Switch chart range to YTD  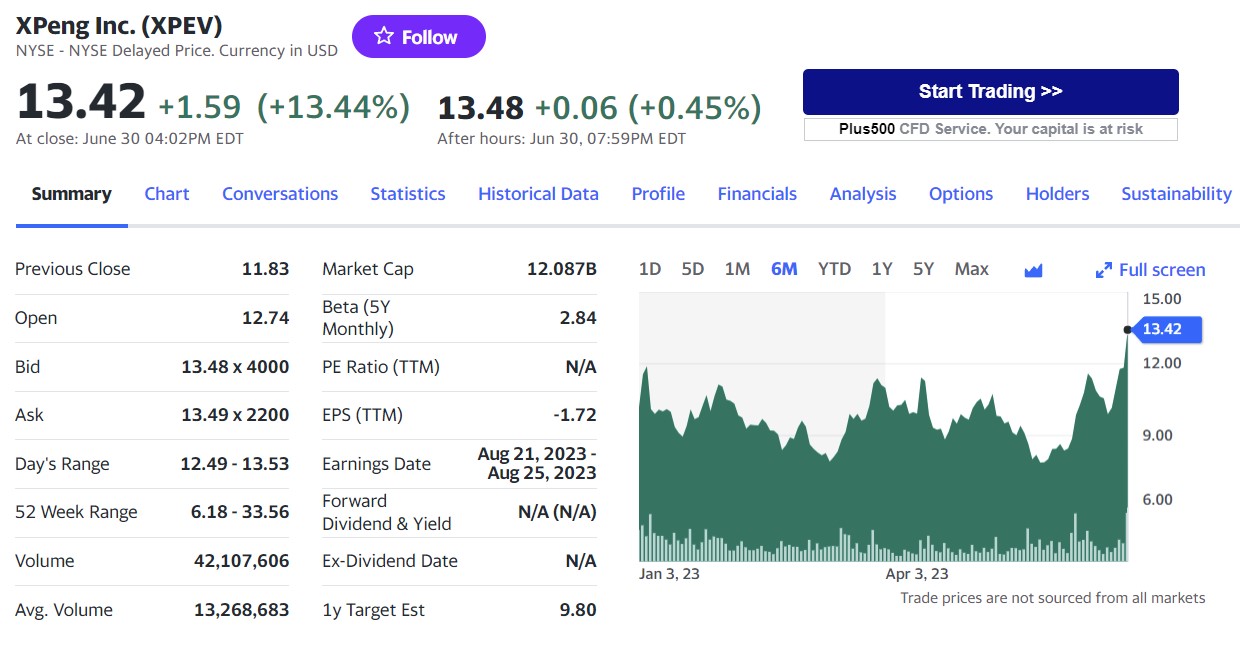834,269
